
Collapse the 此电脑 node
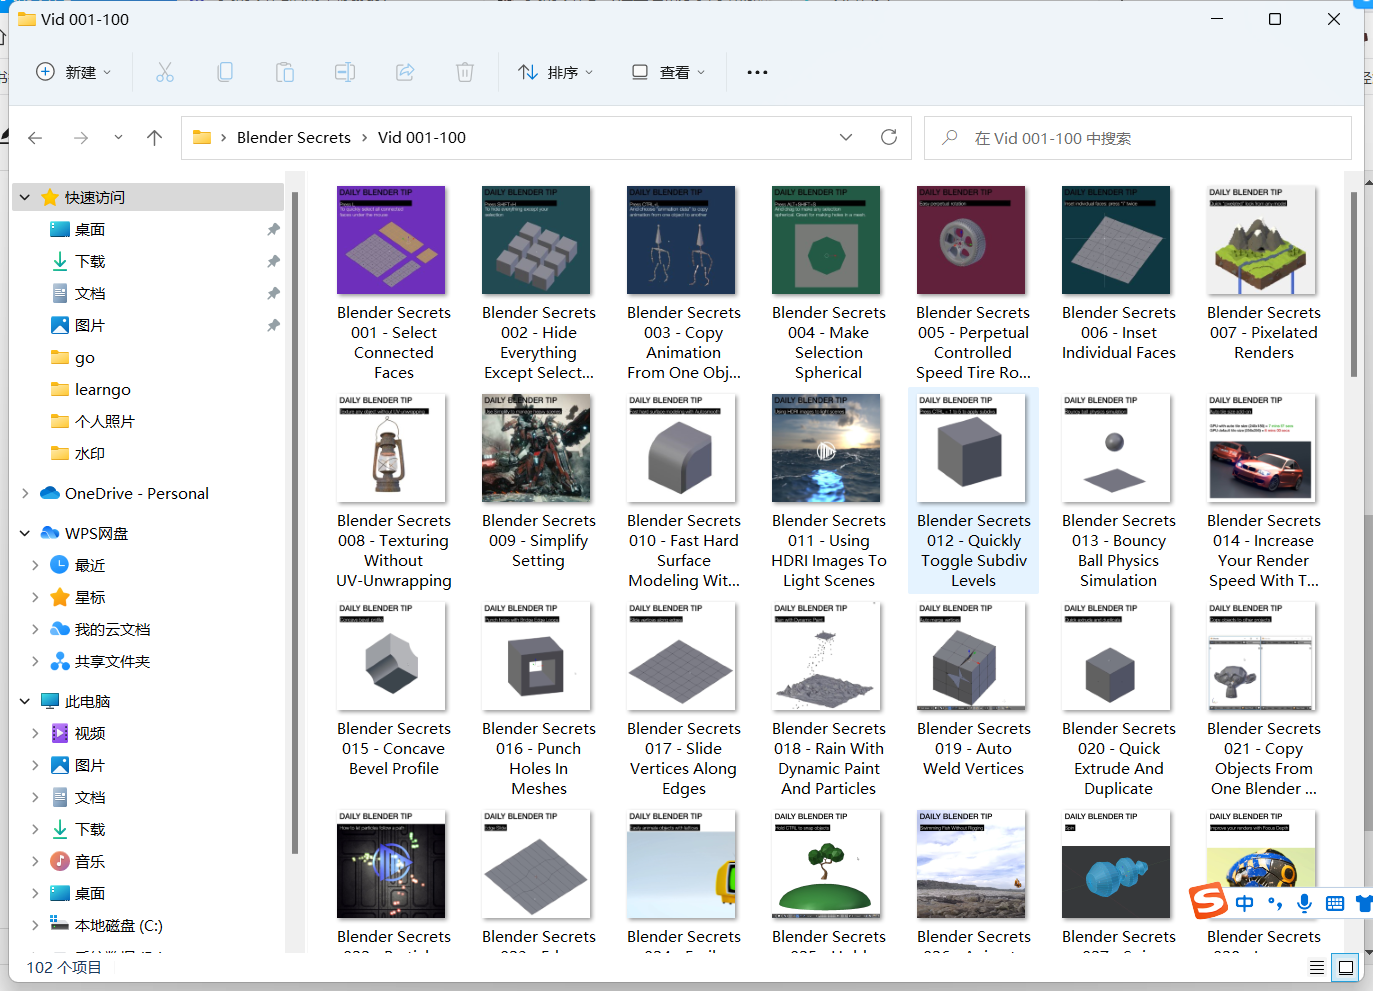point(25,701)
